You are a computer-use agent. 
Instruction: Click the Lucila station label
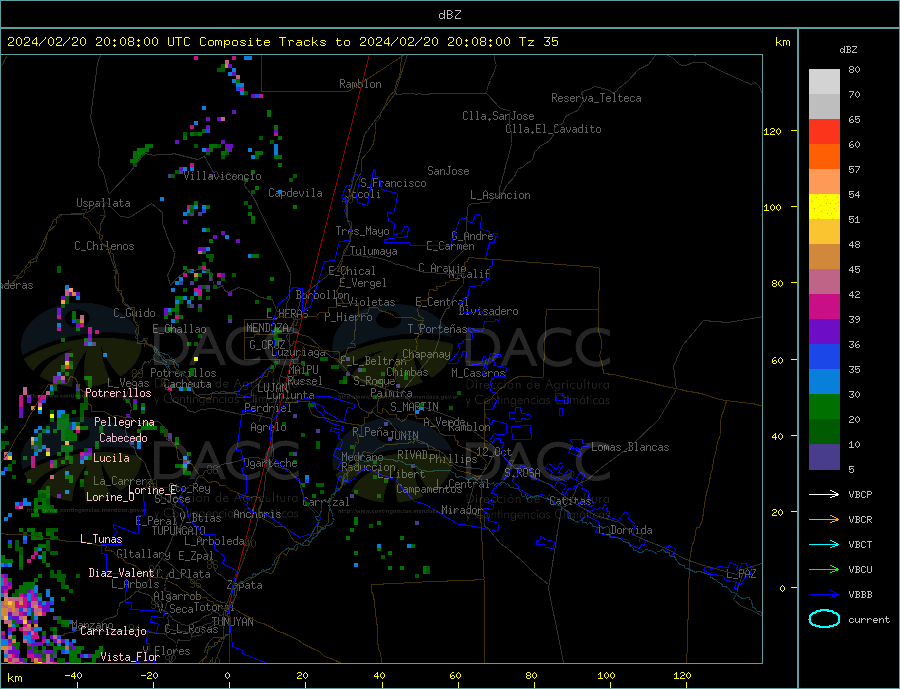(111, 458)
